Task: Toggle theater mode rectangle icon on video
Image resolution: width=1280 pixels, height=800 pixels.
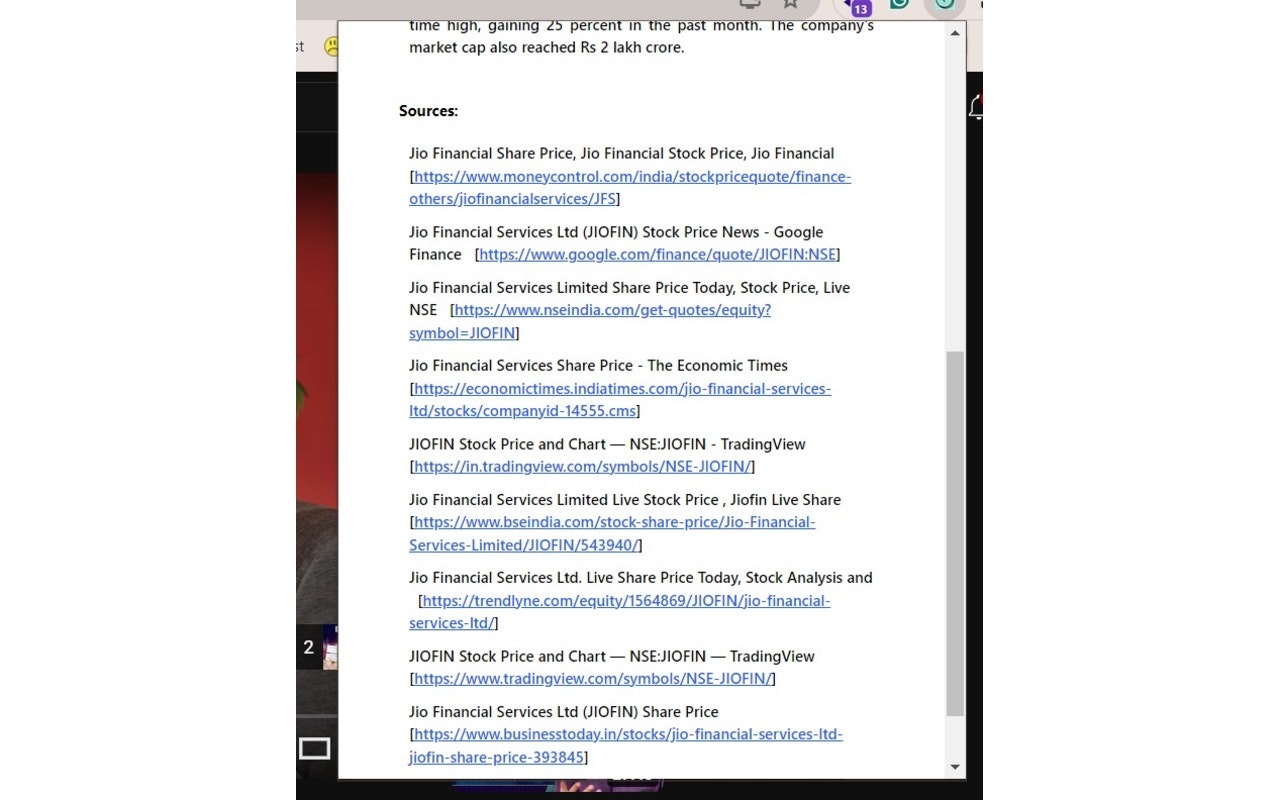Action: pos(314,748)
